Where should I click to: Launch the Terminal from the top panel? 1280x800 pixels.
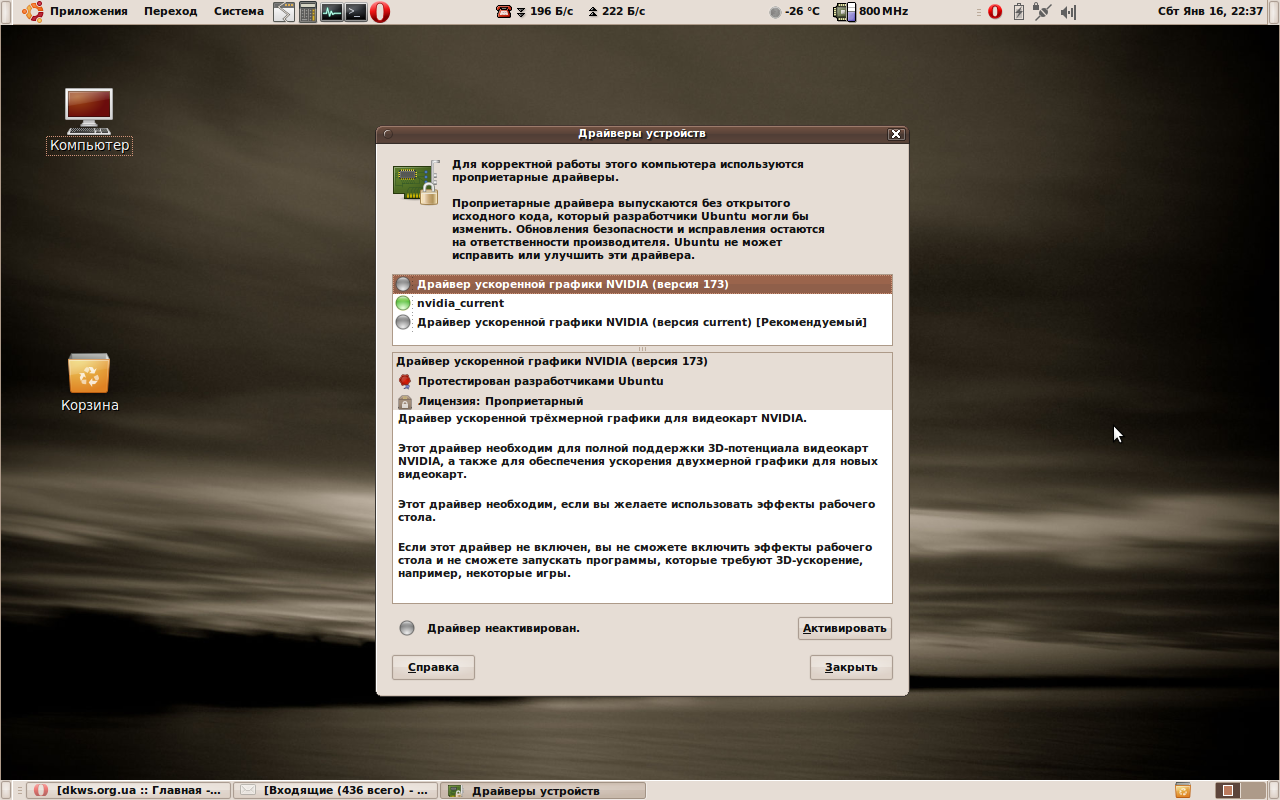[x=356, y=12]
